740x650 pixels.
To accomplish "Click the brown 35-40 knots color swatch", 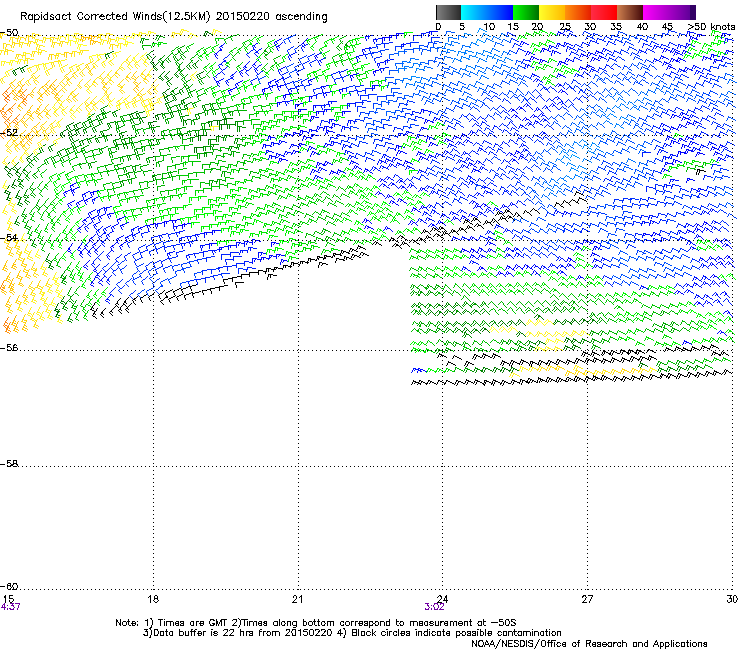I will pyautogui.click(x=630, y=12).
